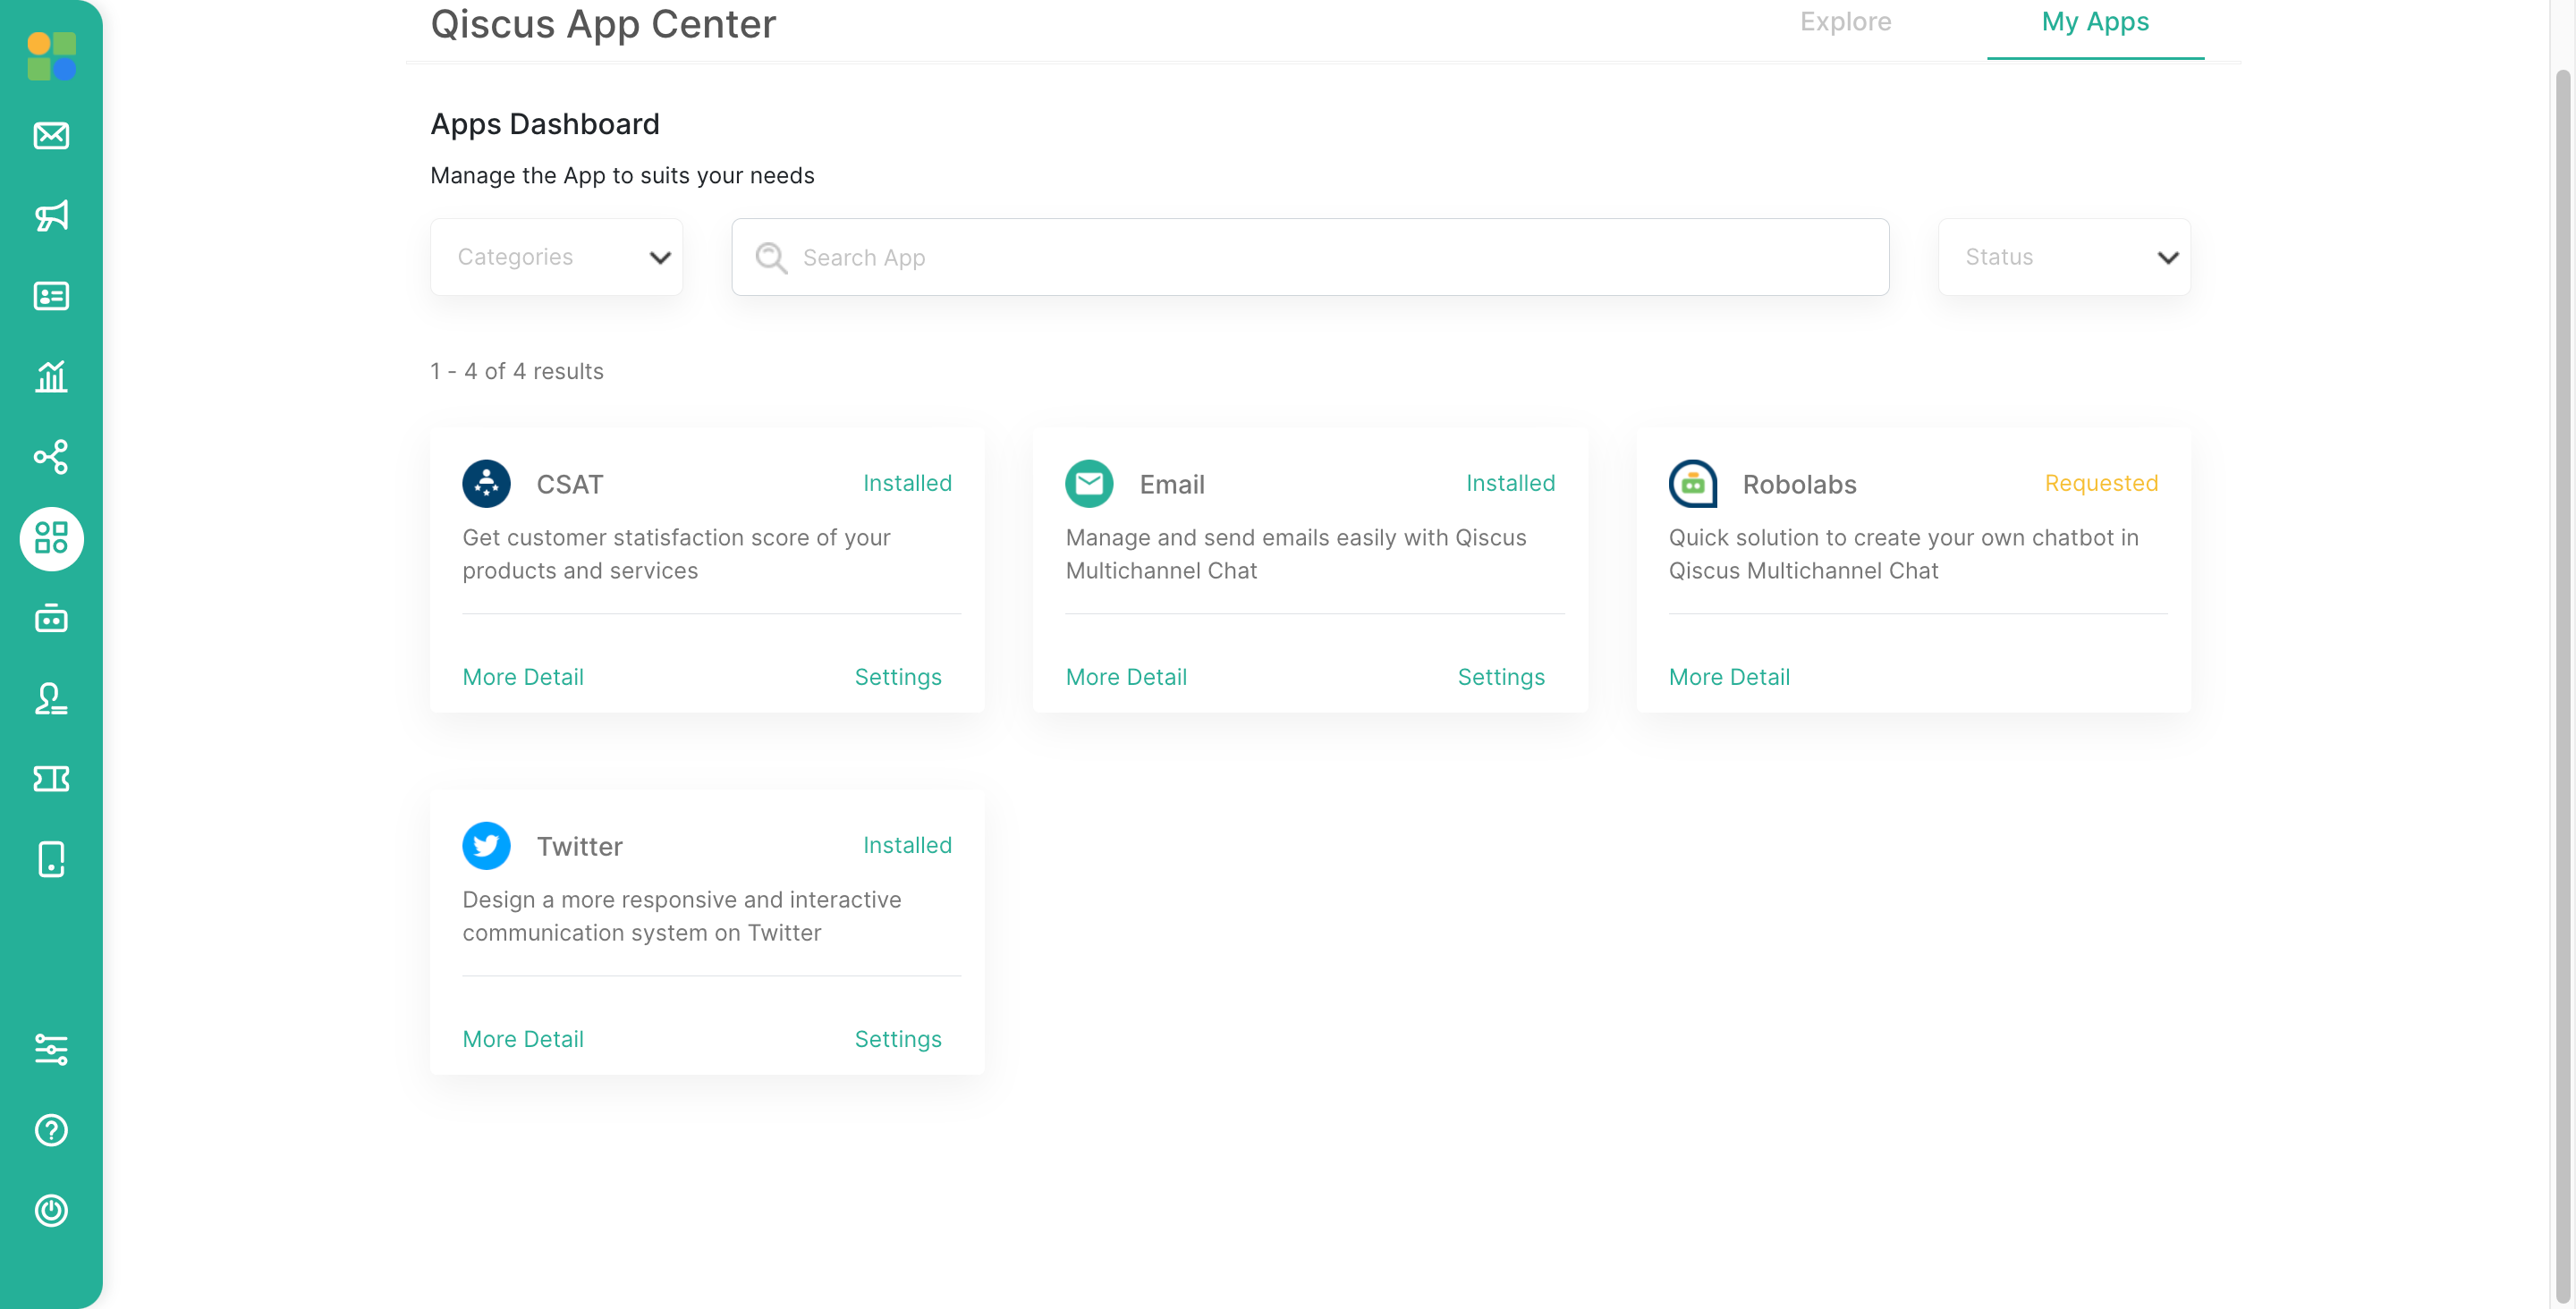The width and height of the screenshot is (2576, 1309).
Task: Open the Help question mark icon
Action: pyautogui.click(x=51, y=1130)
